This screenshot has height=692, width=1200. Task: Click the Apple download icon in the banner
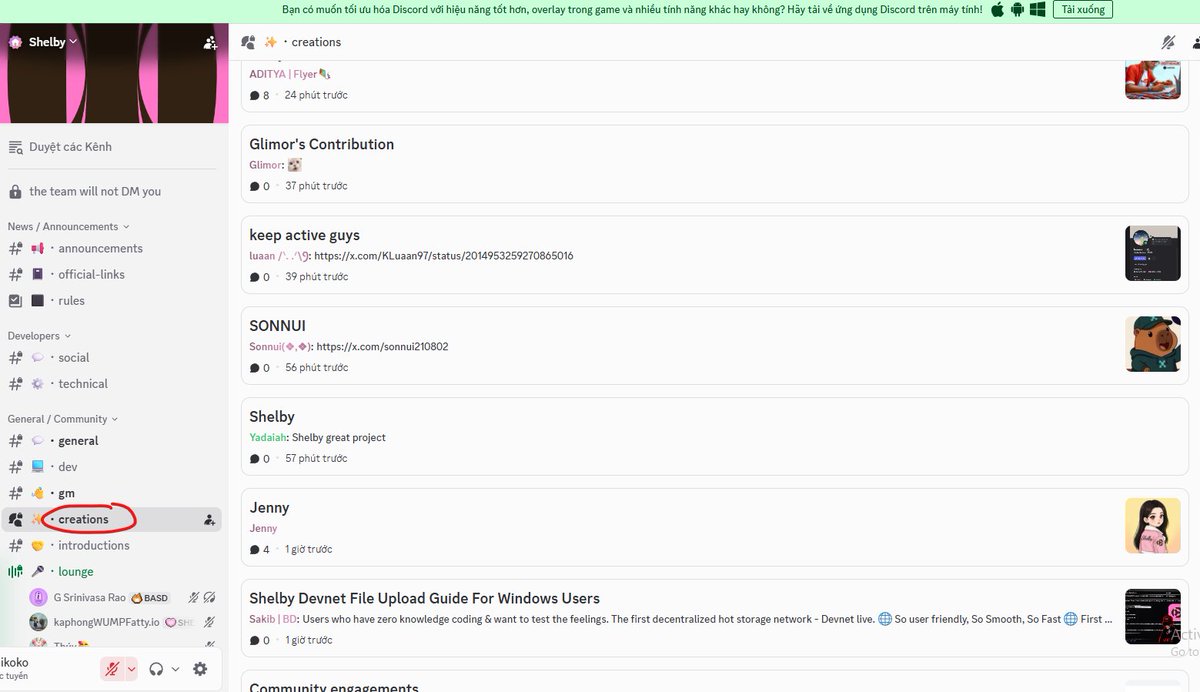(x=996, y=10)
